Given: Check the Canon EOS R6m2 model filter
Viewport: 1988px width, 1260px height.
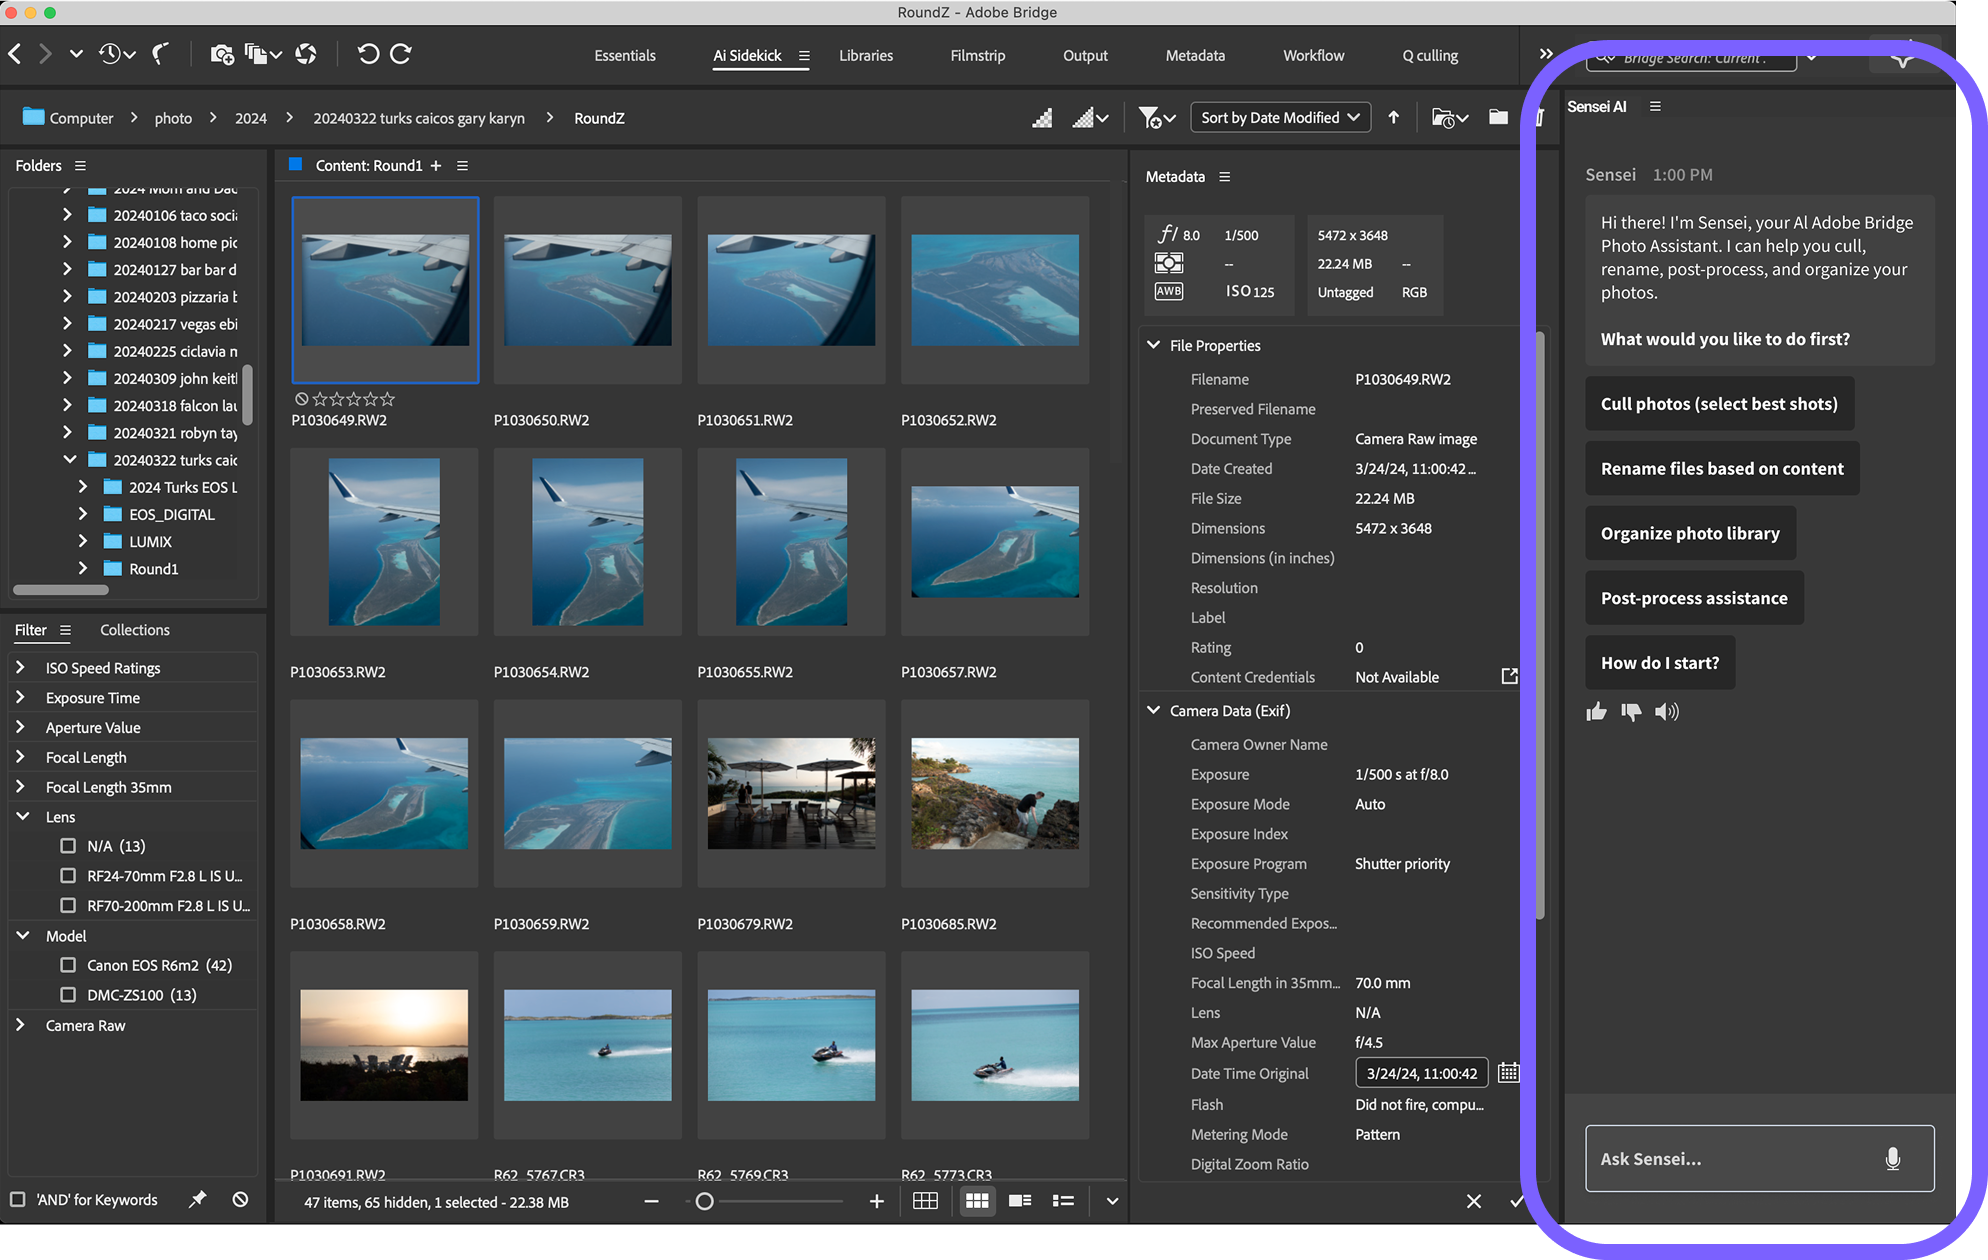Looking at the screenshot, I should pos(68,965).
